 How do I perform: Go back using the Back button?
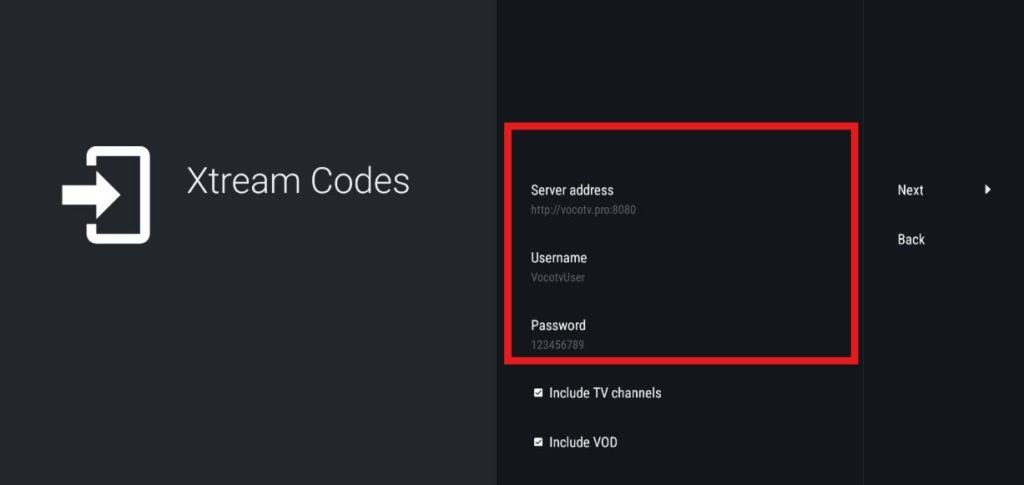(911, 239)
